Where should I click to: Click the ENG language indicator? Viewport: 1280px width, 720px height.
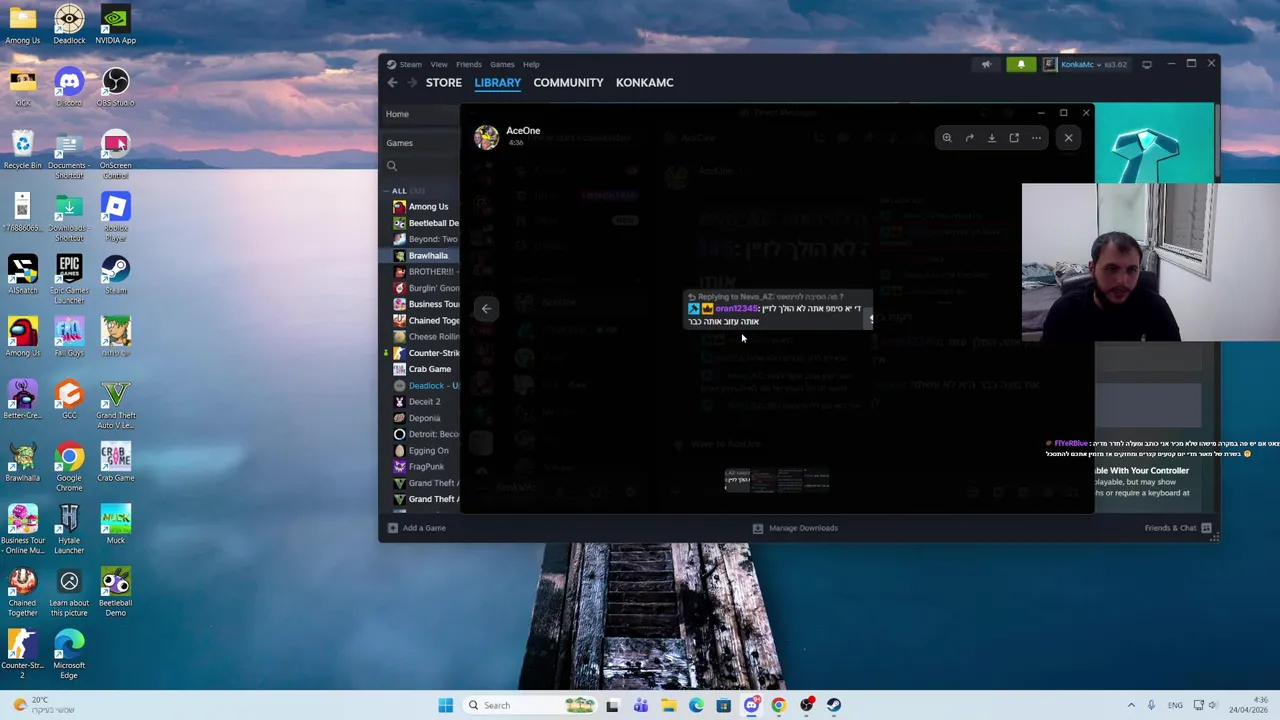pos(1175,705)
